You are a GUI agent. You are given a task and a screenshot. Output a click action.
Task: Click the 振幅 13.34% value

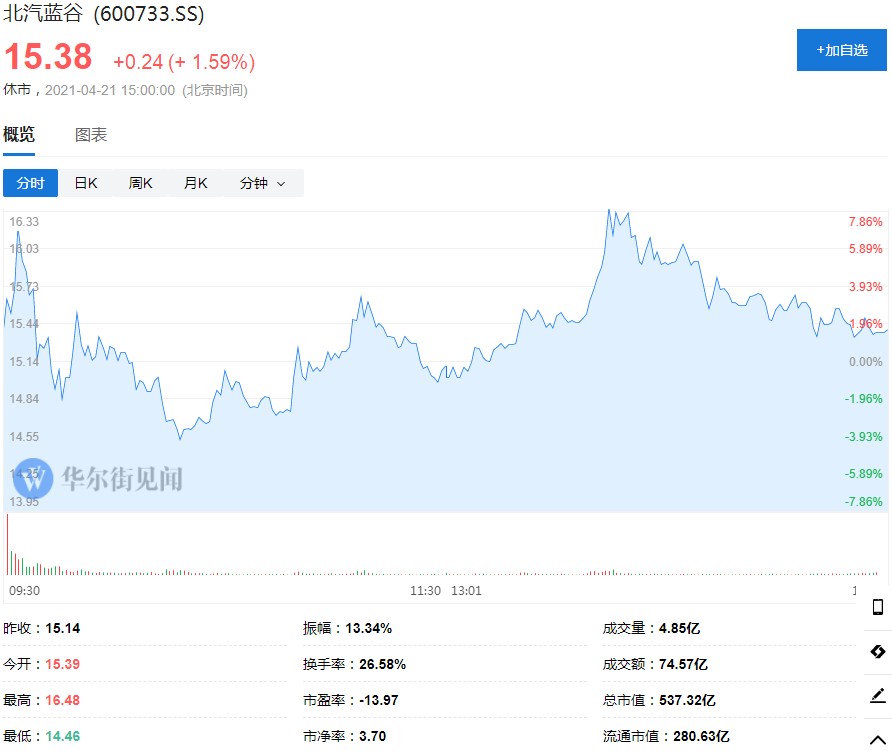click(369, 628)
